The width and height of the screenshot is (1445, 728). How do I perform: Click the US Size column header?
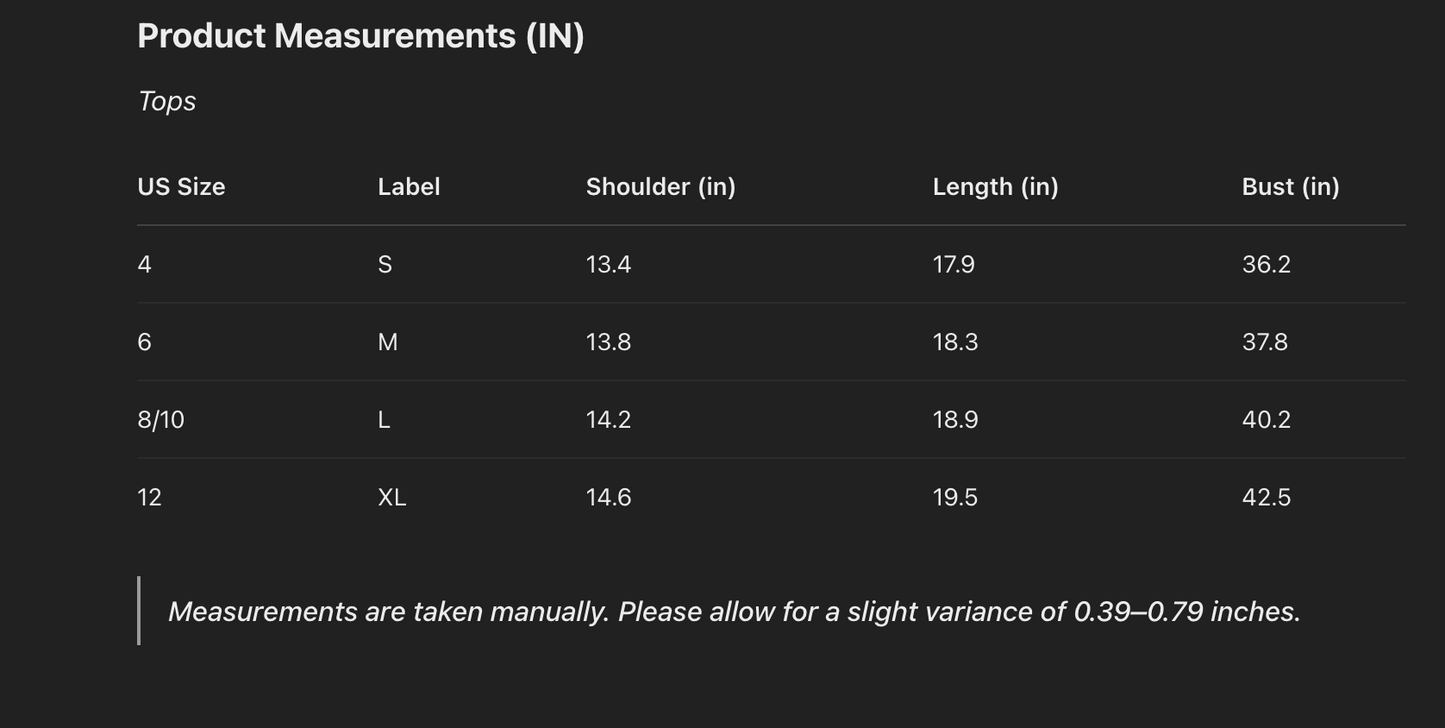click(181, 187)
